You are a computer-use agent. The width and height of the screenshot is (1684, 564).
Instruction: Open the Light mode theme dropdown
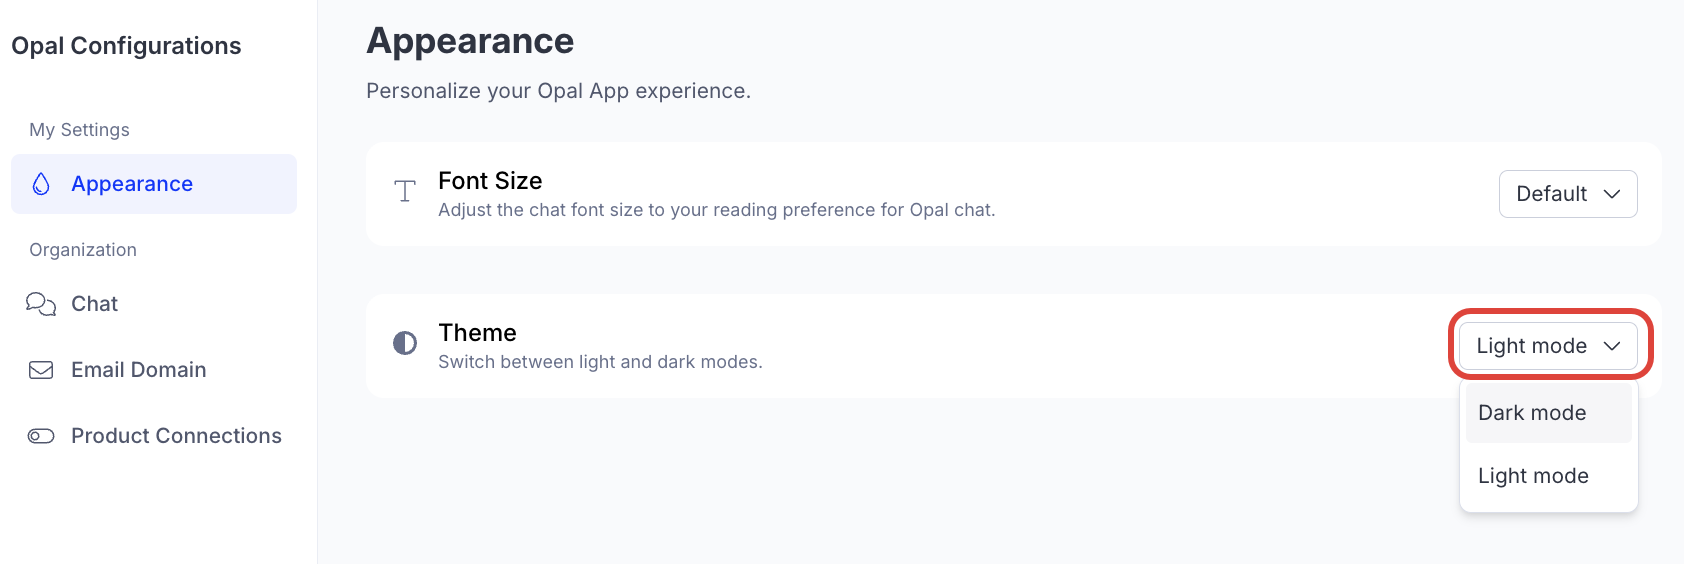[x=1547, y=346]
